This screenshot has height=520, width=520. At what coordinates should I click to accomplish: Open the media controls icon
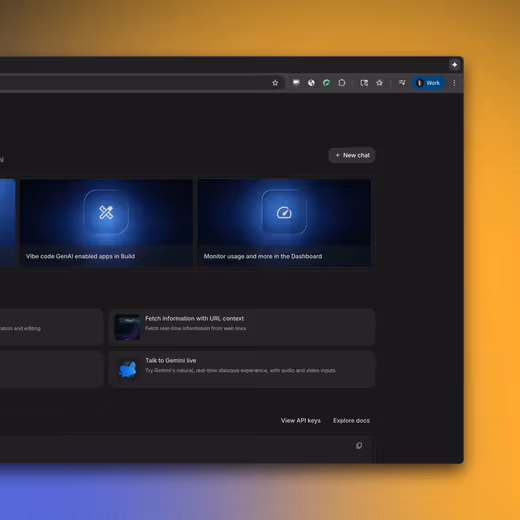(x=402, y=83)
